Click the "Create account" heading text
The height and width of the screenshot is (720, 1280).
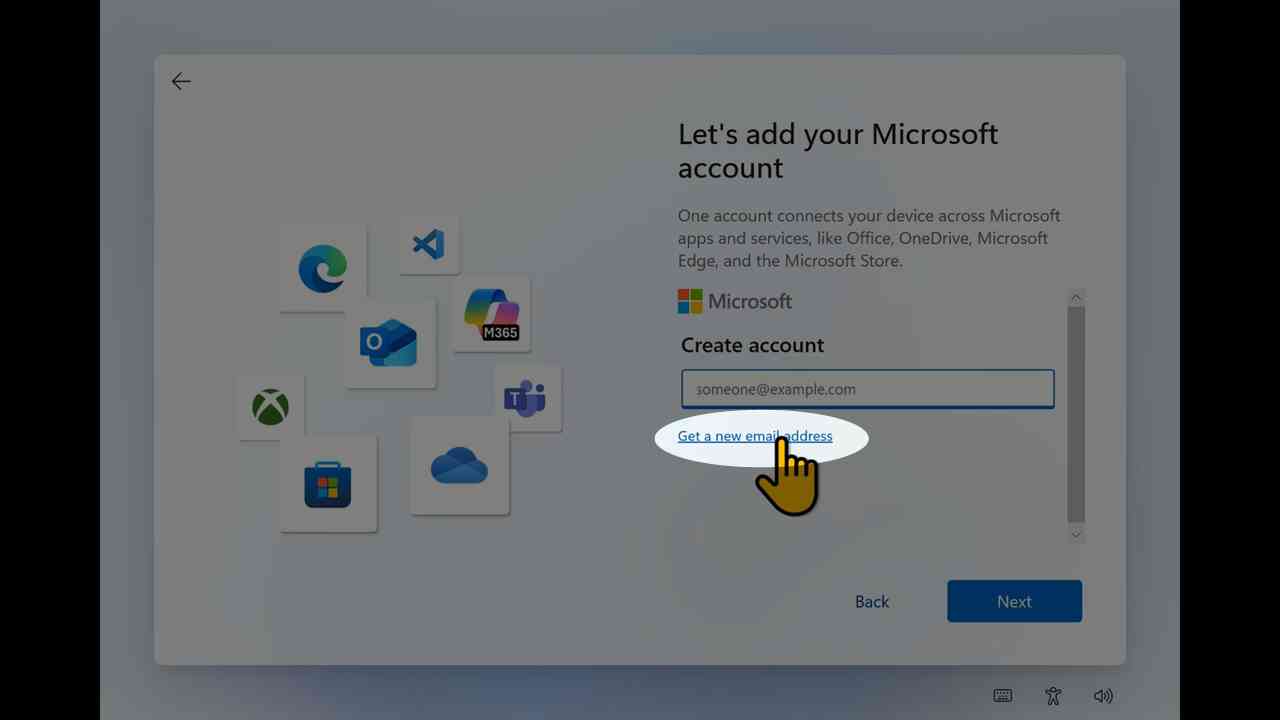(x=752, y=345)
